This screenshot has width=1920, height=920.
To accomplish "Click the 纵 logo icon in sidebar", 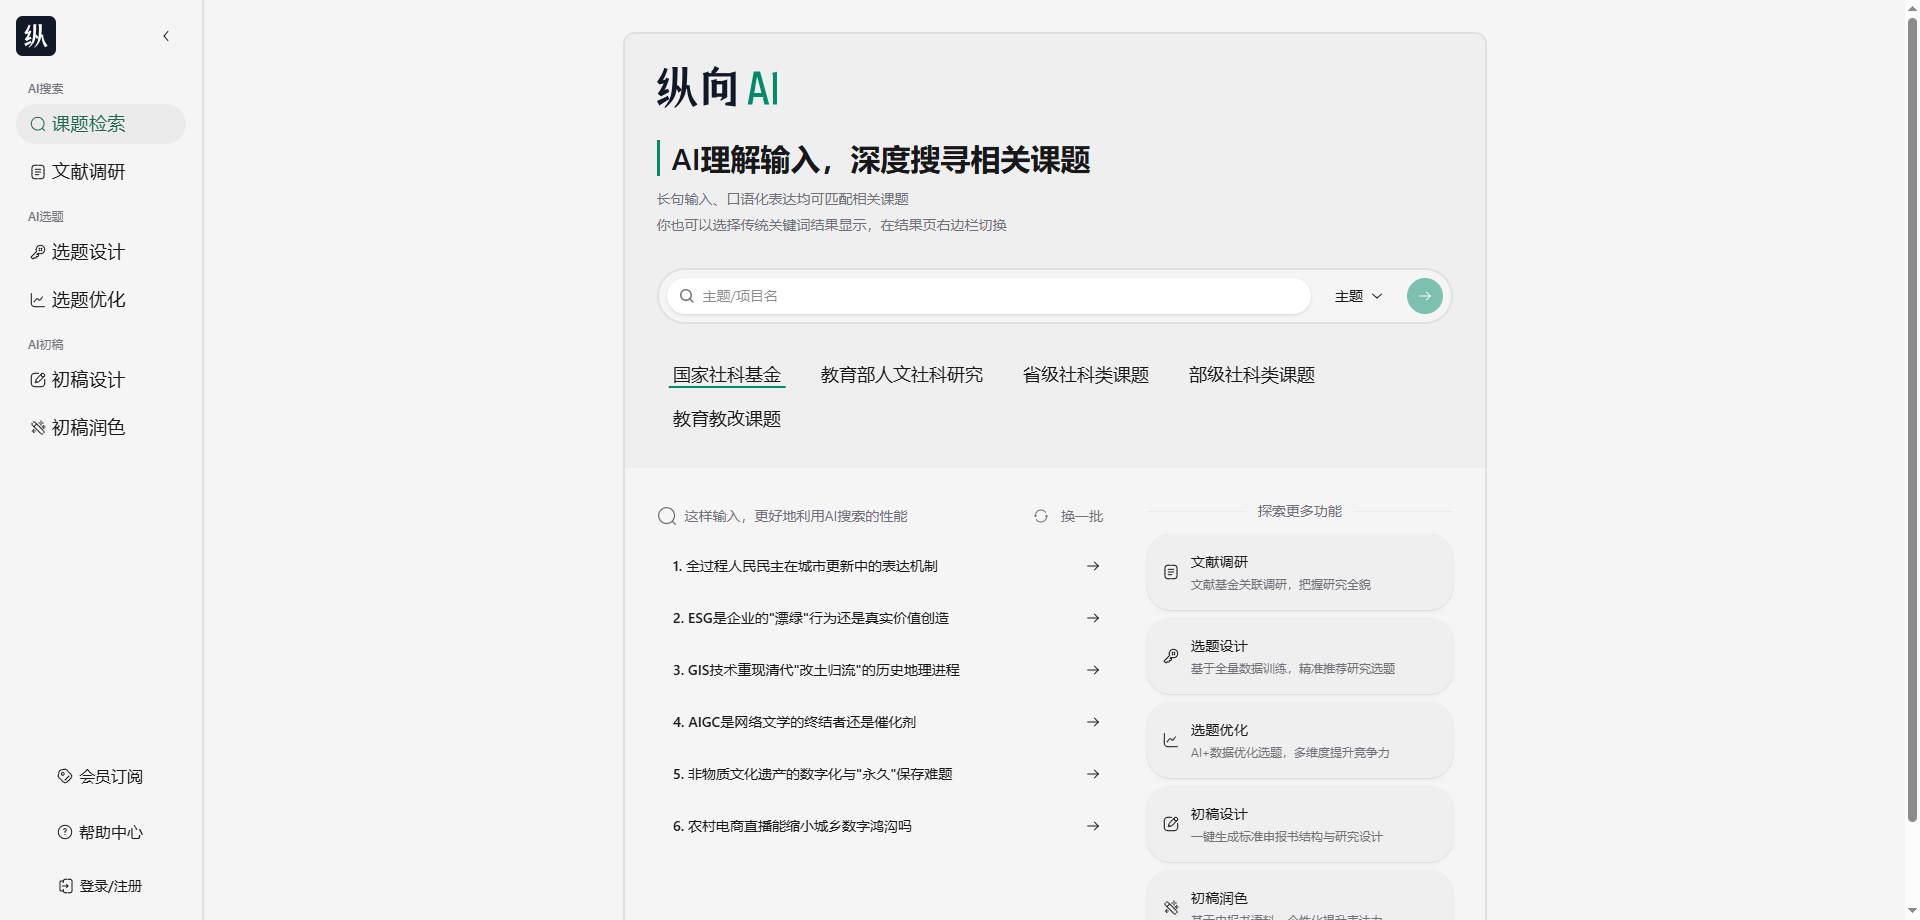I will [x=36, y=36].
